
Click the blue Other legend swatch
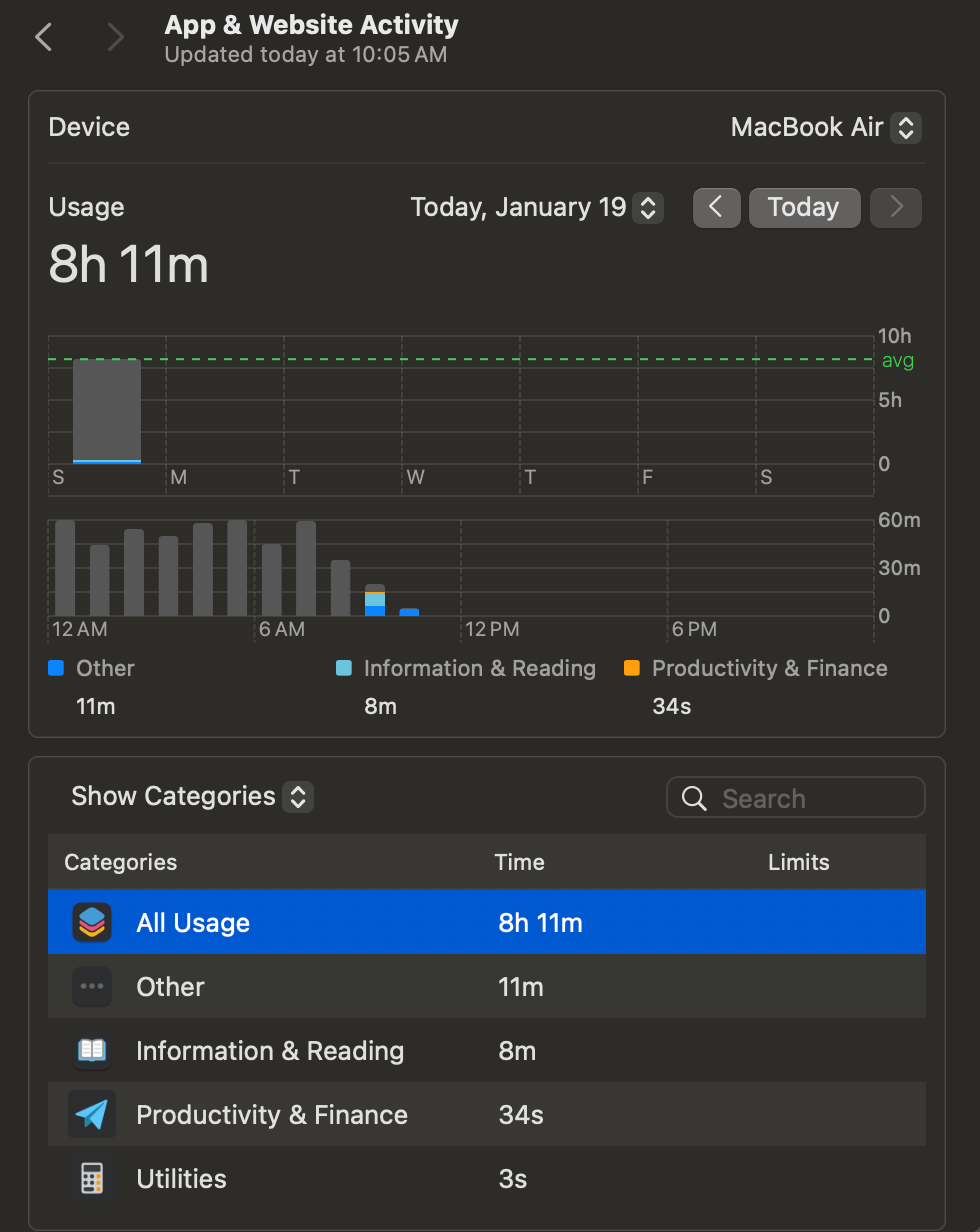tap(57, 668)
